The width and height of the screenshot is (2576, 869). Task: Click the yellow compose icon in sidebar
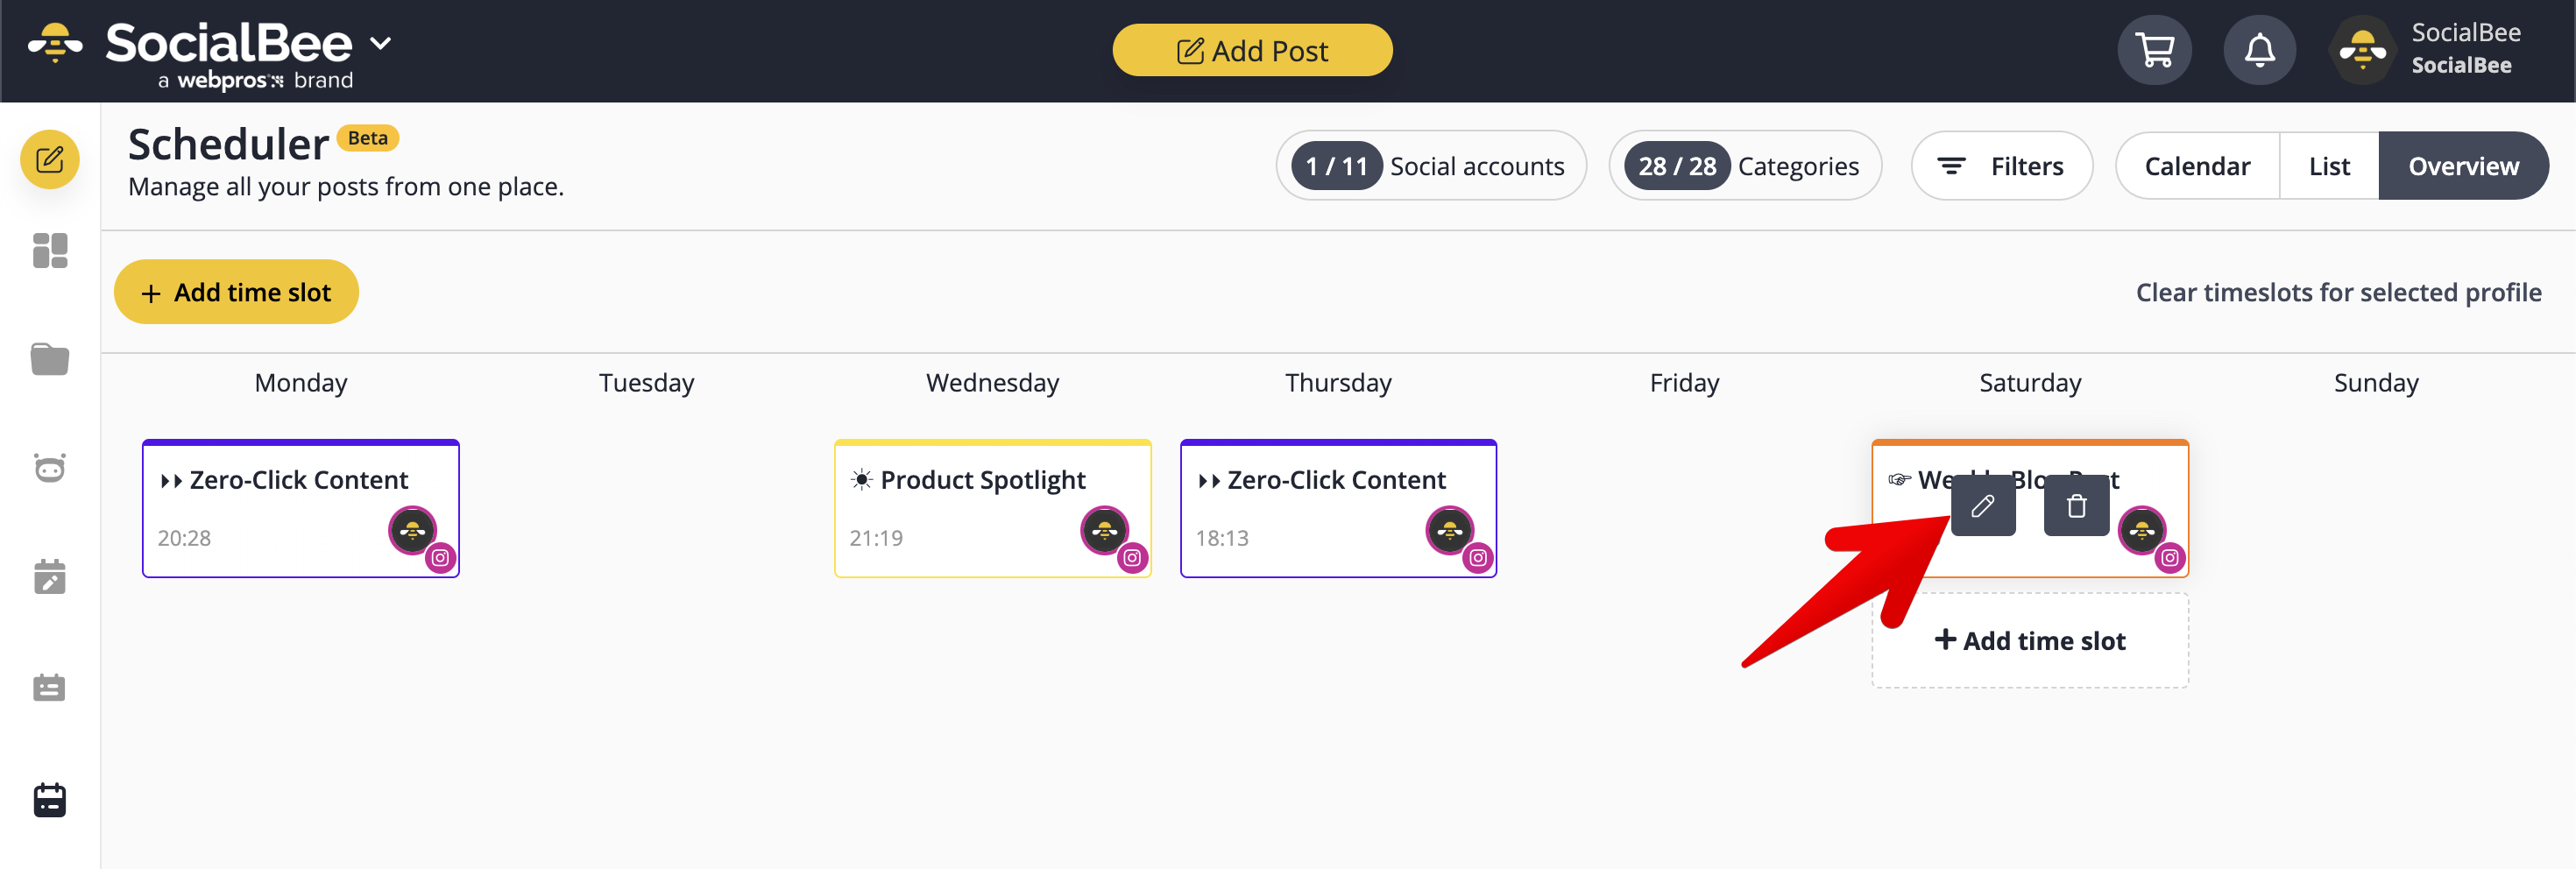coord(50,160)
